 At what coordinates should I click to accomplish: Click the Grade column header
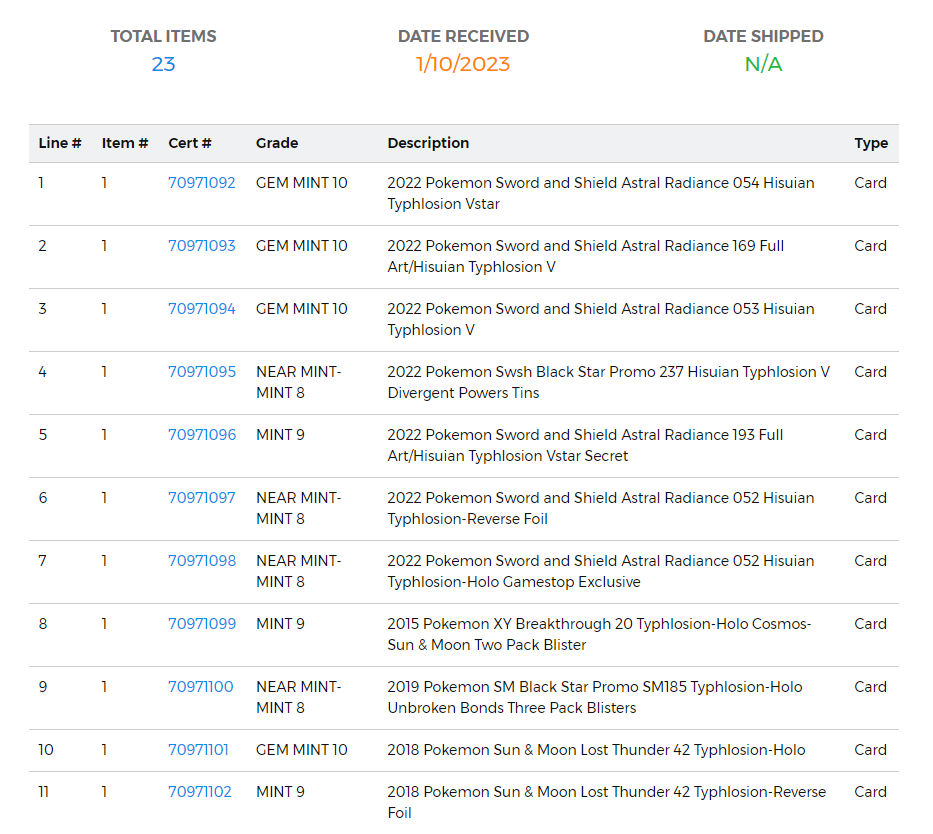[x=277, y=143]
